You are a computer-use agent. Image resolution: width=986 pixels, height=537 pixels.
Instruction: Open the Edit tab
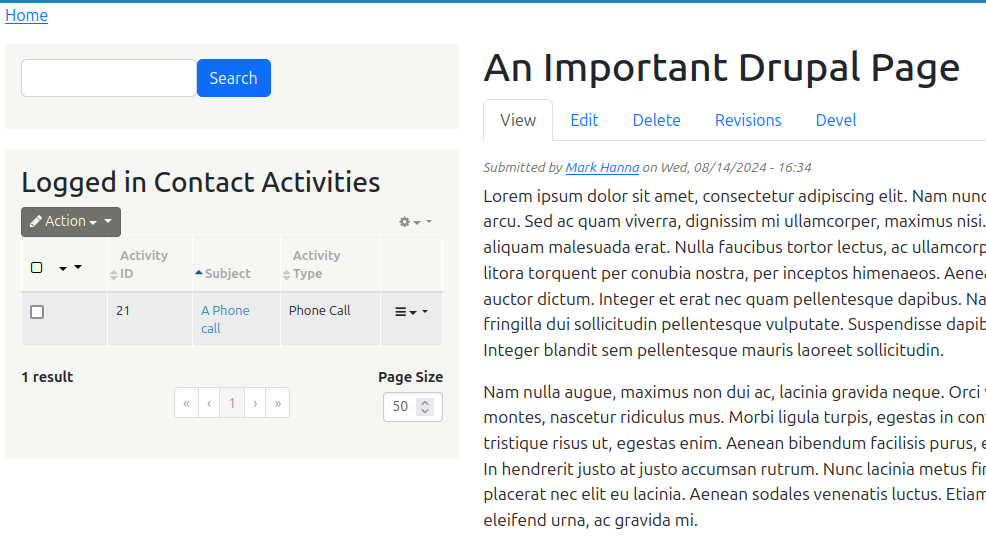584,120
